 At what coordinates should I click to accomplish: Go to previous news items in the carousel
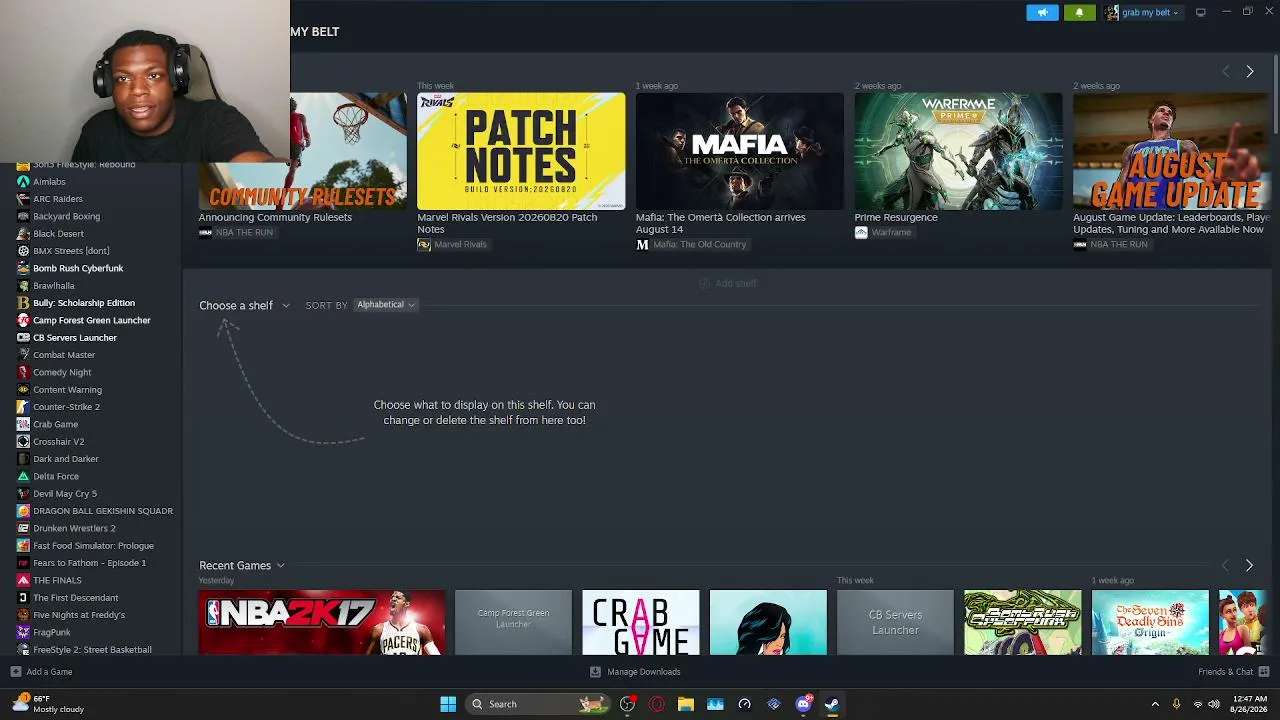(1226, 71)
